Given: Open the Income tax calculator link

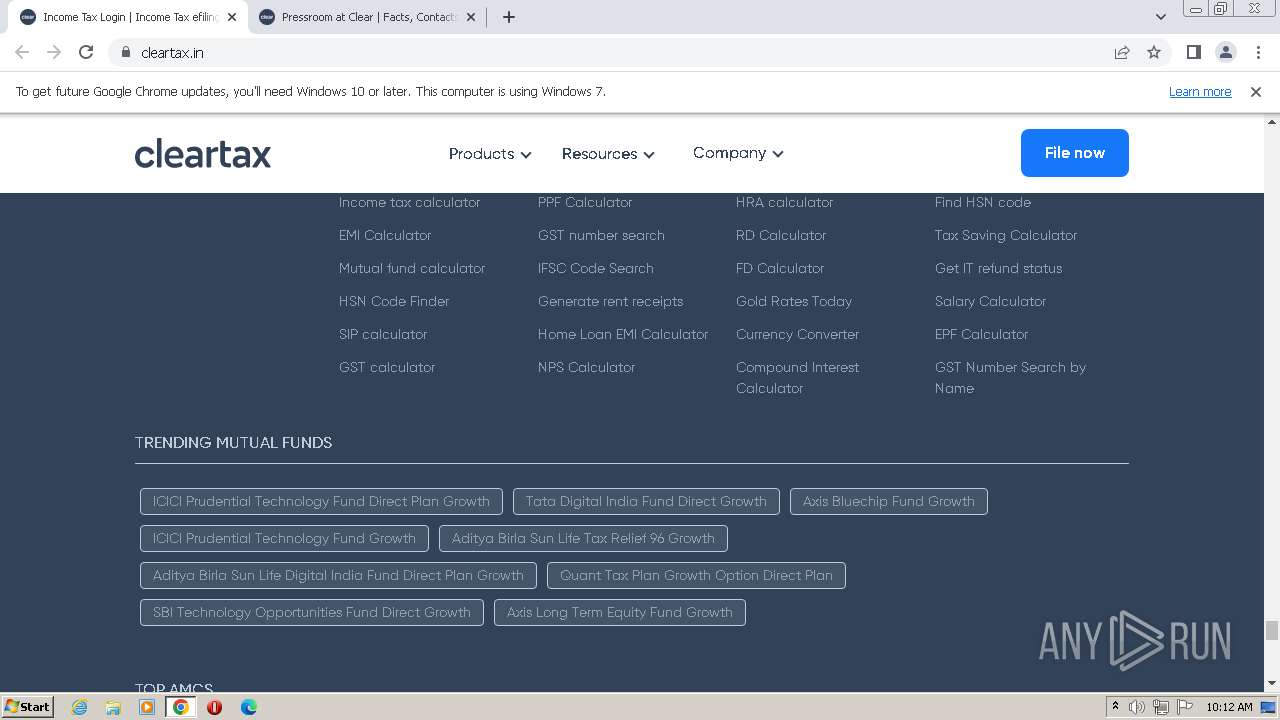Looking at the screenshot, I should click(409, 202).
